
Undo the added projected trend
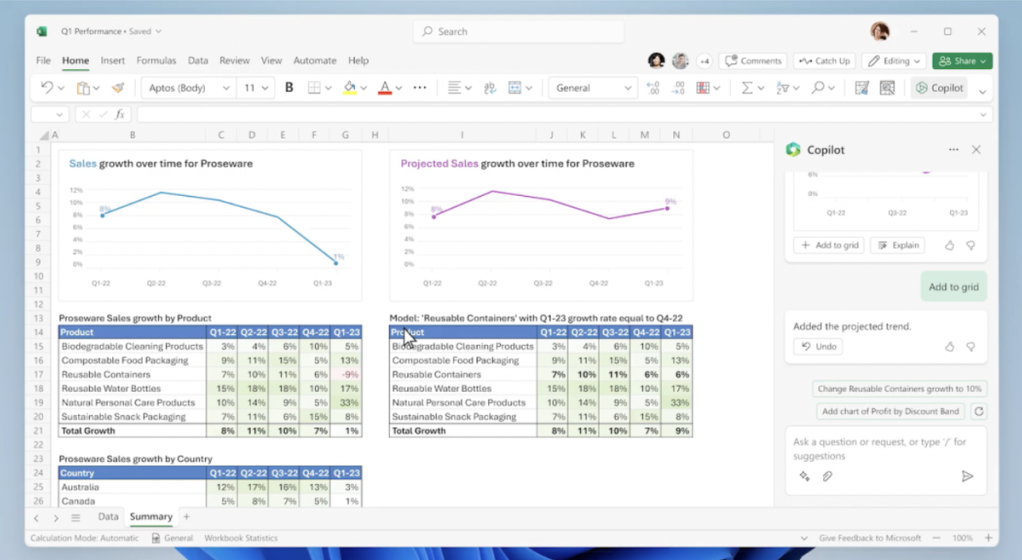point(818,346)
